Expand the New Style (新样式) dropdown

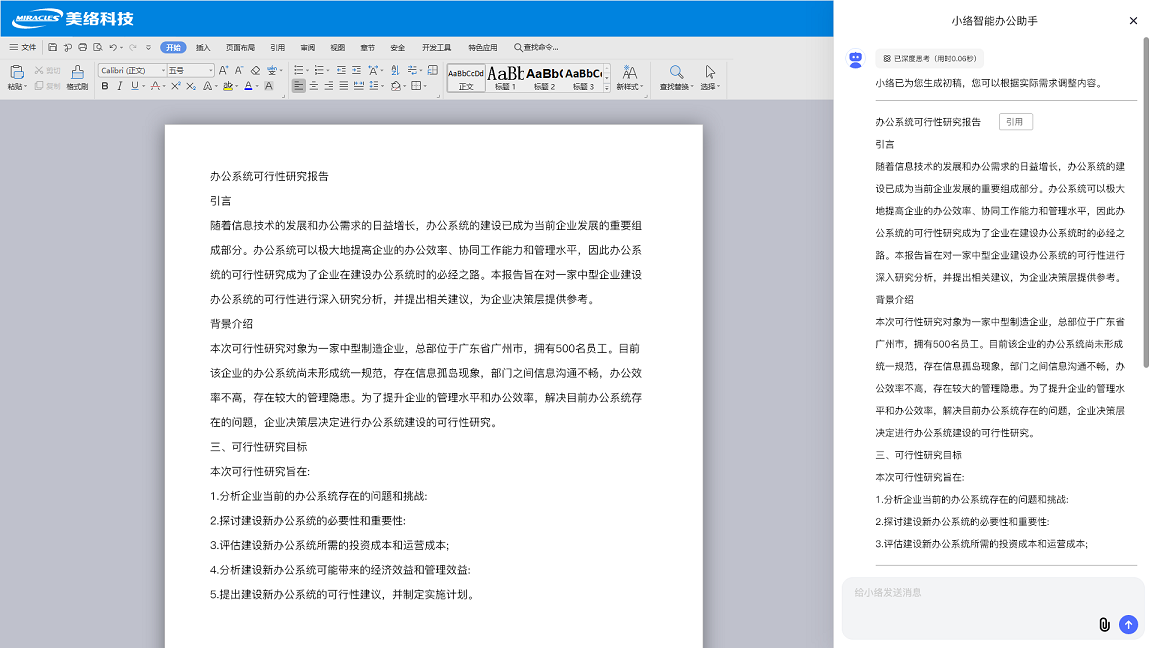(x=629, y=78)
